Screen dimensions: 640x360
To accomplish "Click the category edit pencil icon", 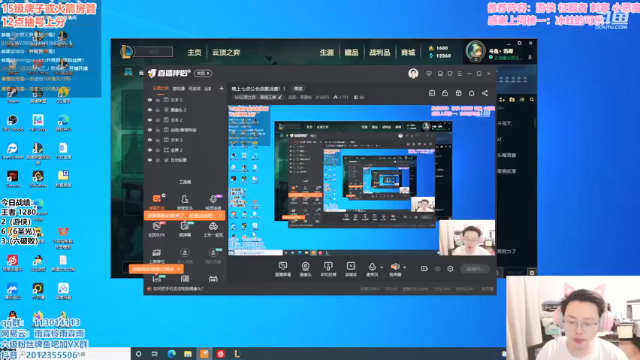I will click(280, 97).
